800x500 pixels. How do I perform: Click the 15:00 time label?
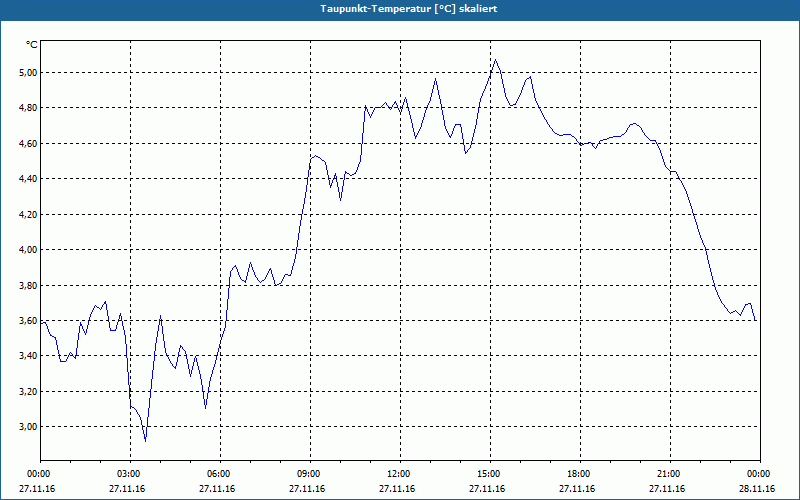point(489,474)
